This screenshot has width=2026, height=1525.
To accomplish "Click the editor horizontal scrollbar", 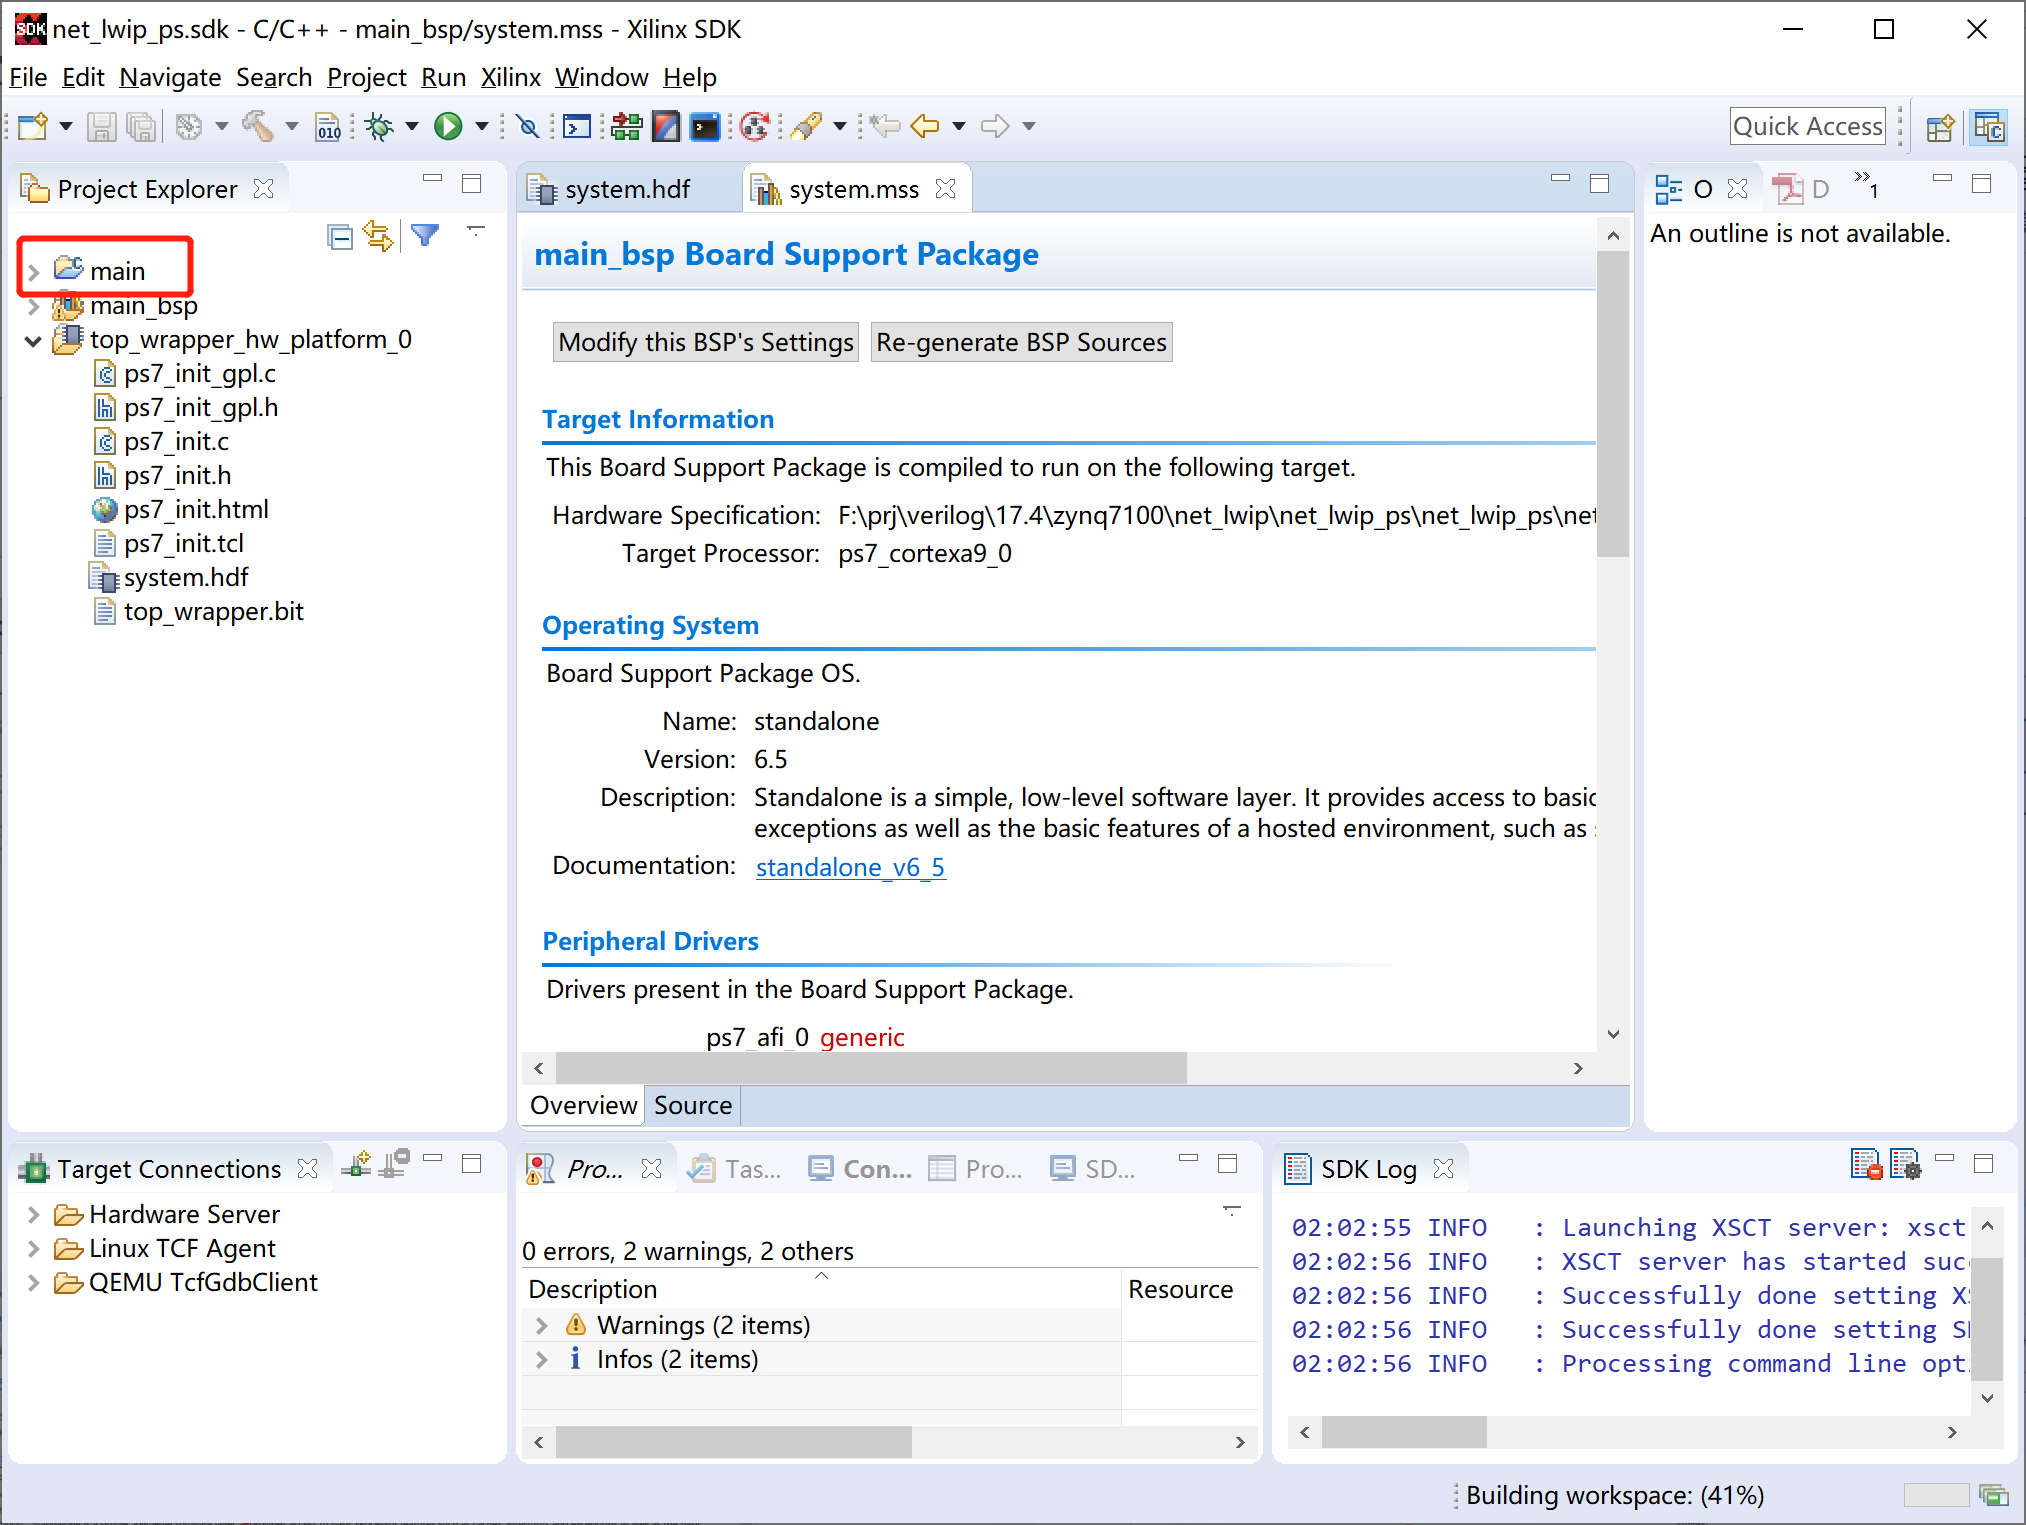I will tap(871, 1069).
